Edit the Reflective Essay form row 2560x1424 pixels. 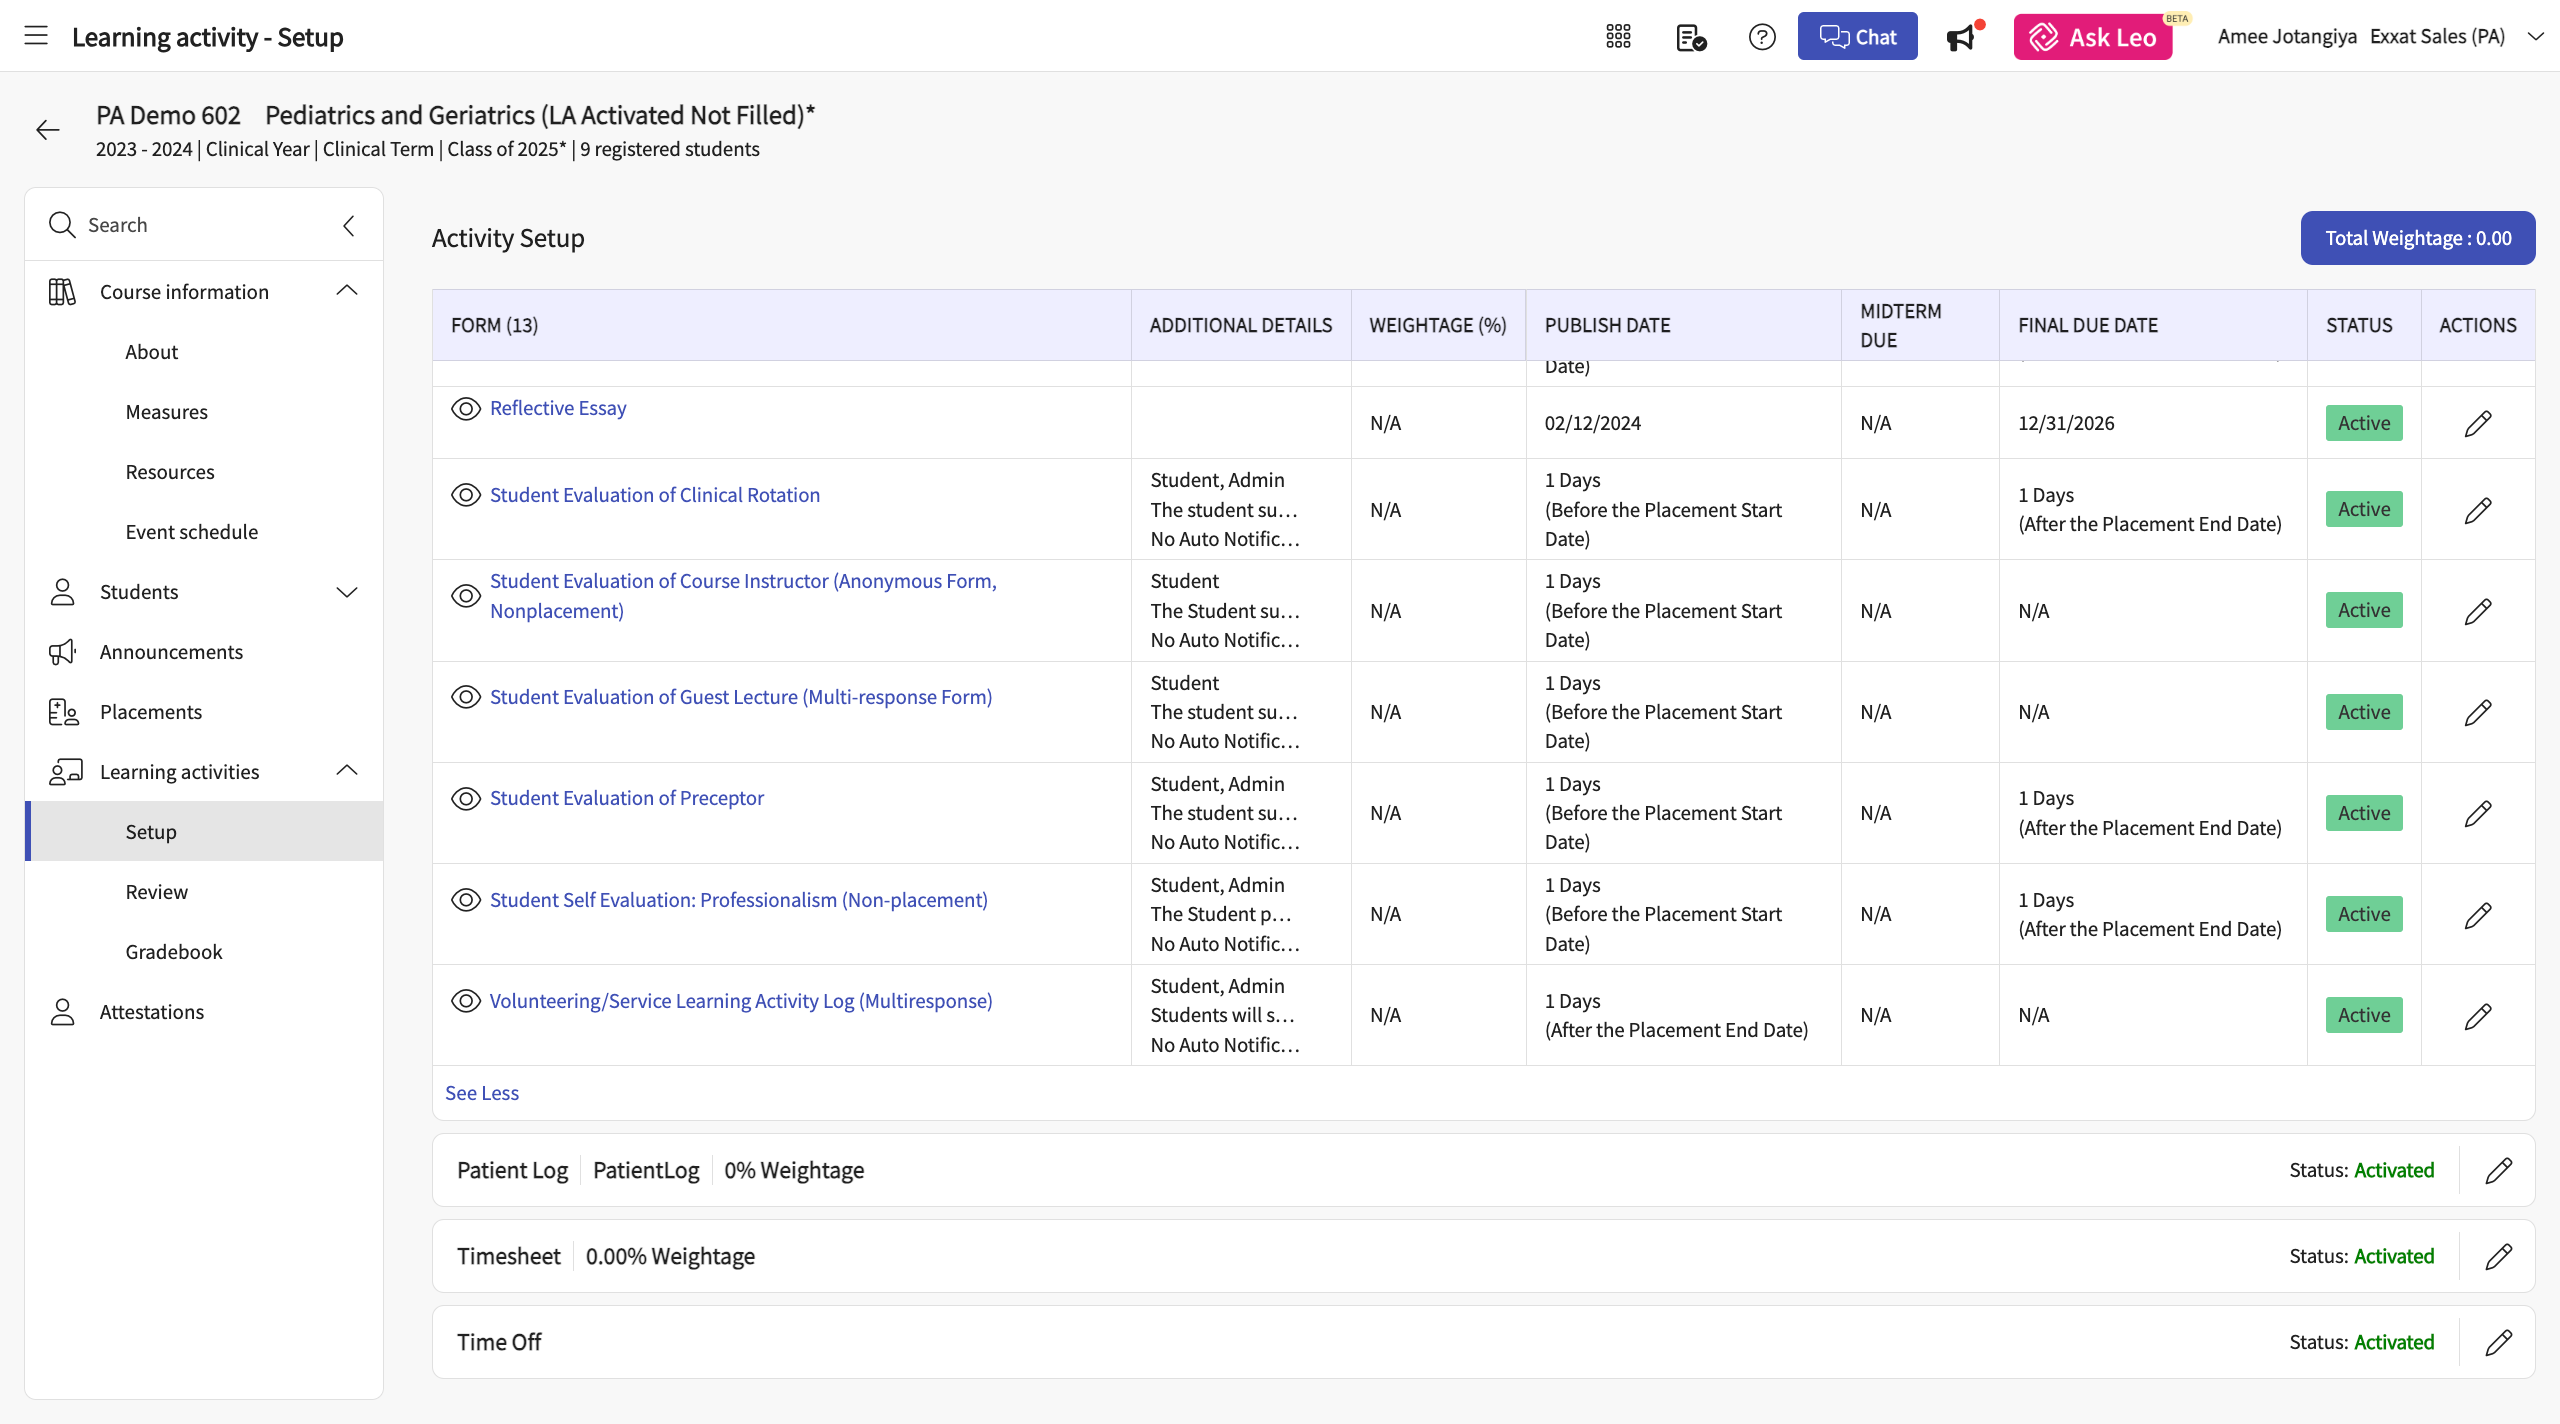(x=2477, y=423)
